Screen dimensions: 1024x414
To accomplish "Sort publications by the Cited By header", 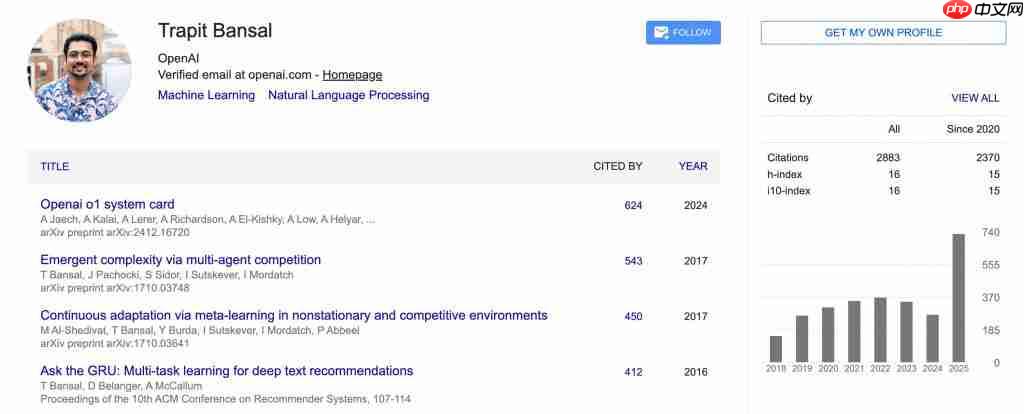I will tap(617, 167).
